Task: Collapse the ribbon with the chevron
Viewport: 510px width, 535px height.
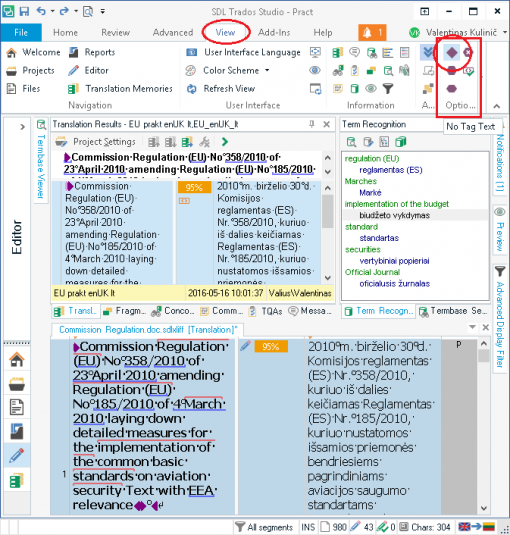Action: (x=497, y=106)
